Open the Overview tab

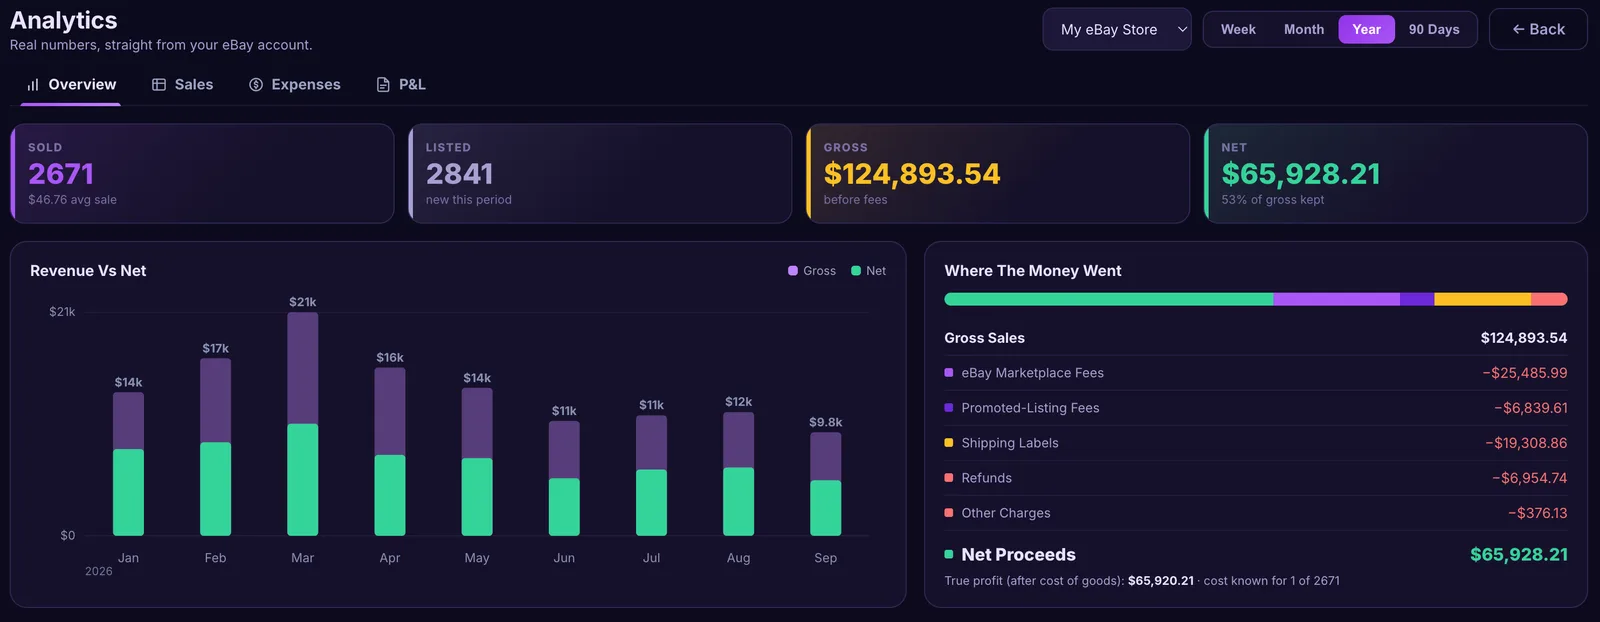pos(71,85)
